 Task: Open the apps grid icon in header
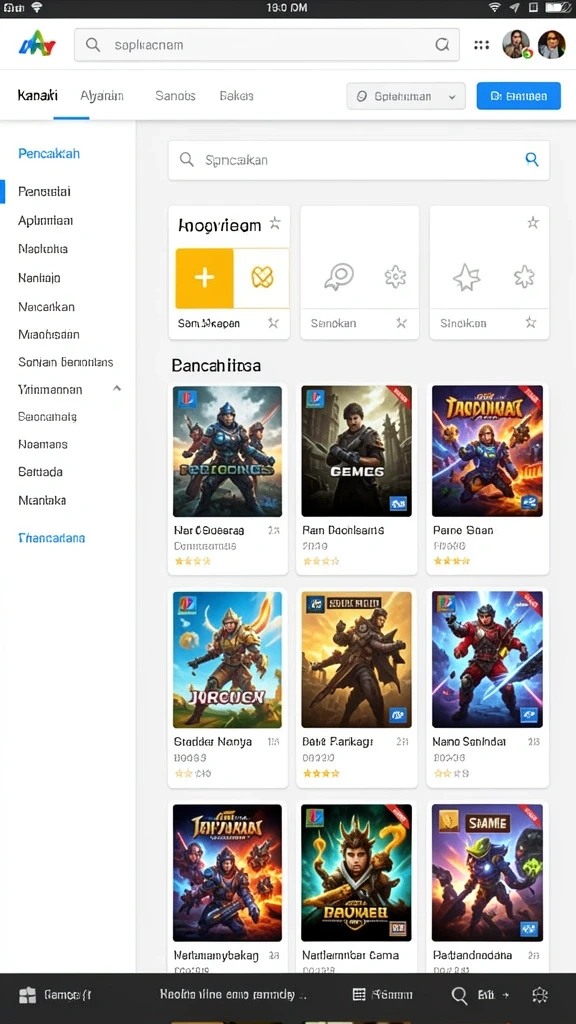tap(481, 45)
